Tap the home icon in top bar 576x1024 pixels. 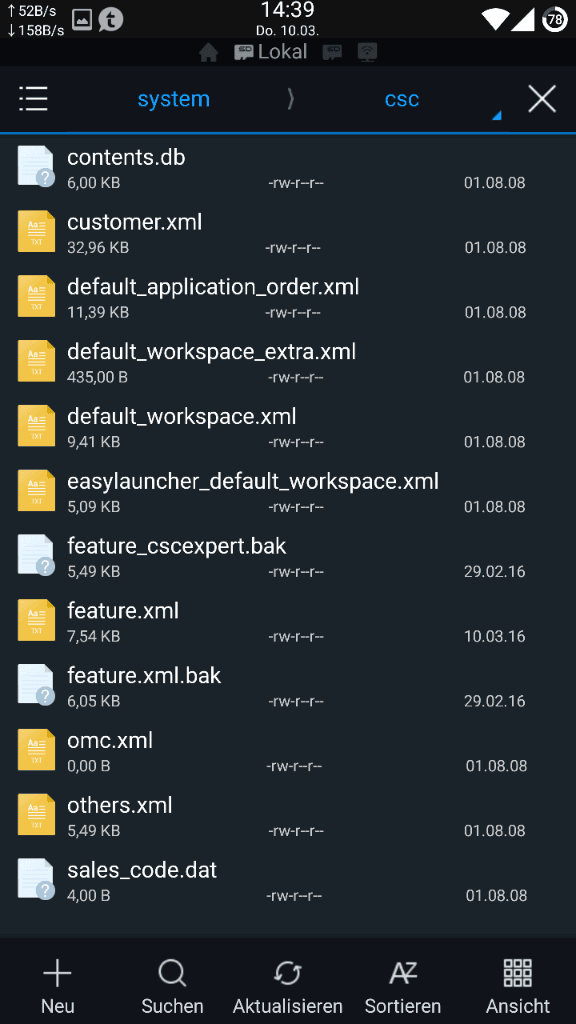tap(208, 52)
